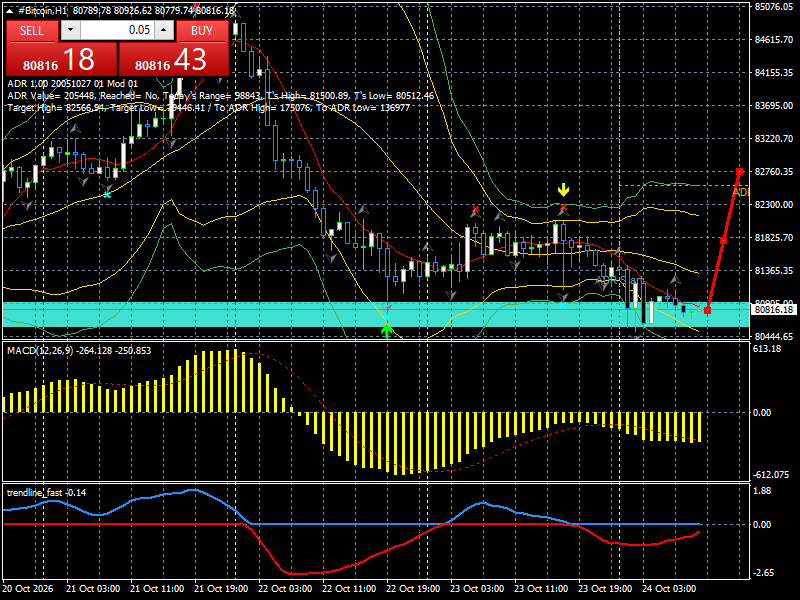Click the 80444.65 price scale label
Viewport: 800px width, 600px height.
[773, 336]
